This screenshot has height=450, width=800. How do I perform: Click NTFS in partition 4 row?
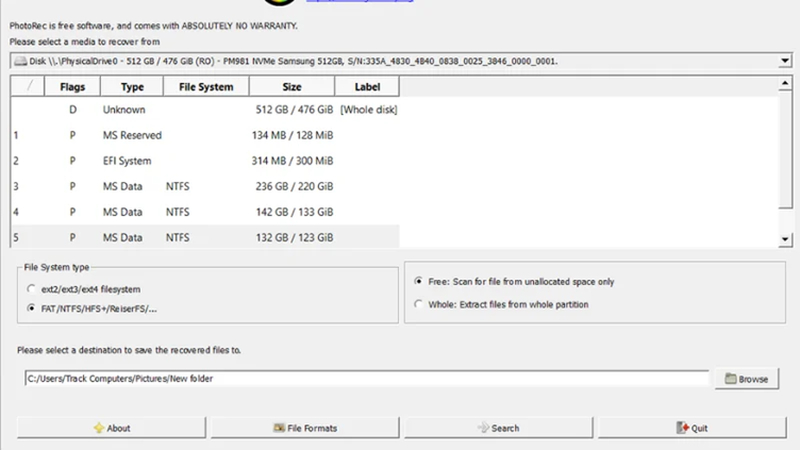click(x=178, y=212)
